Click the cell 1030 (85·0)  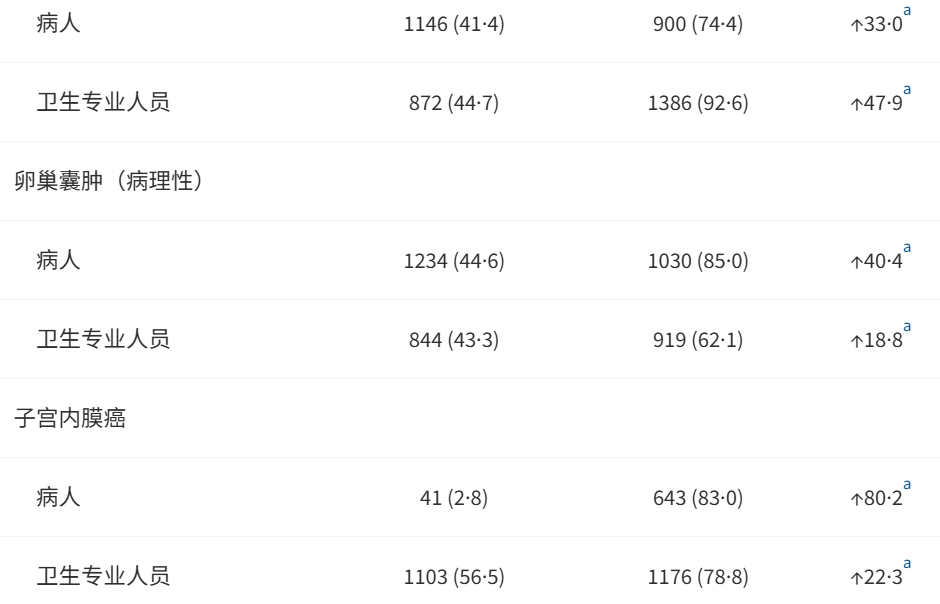pos(698,261)
